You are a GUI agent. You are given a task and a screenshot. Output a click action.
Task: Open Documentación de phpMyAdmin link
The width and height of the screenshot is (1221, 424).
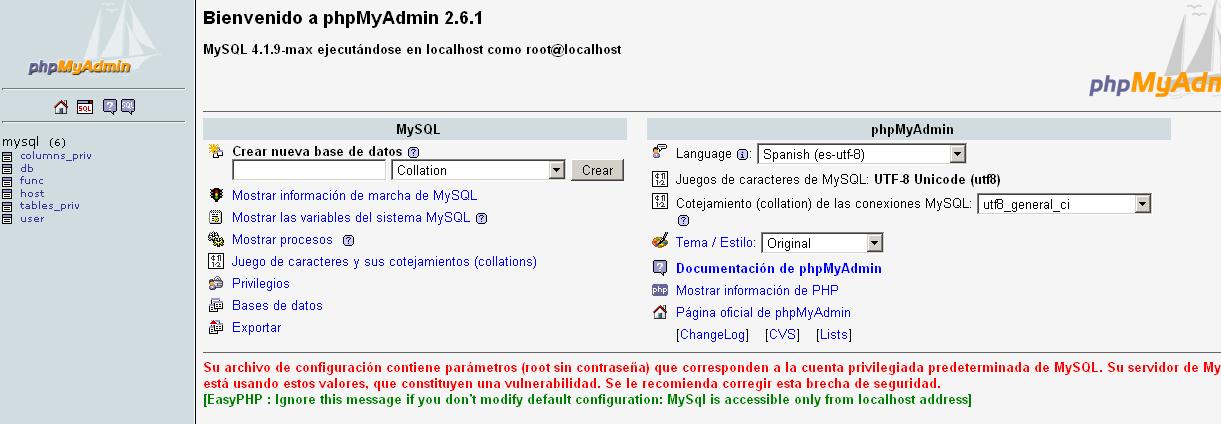[779, 269]
